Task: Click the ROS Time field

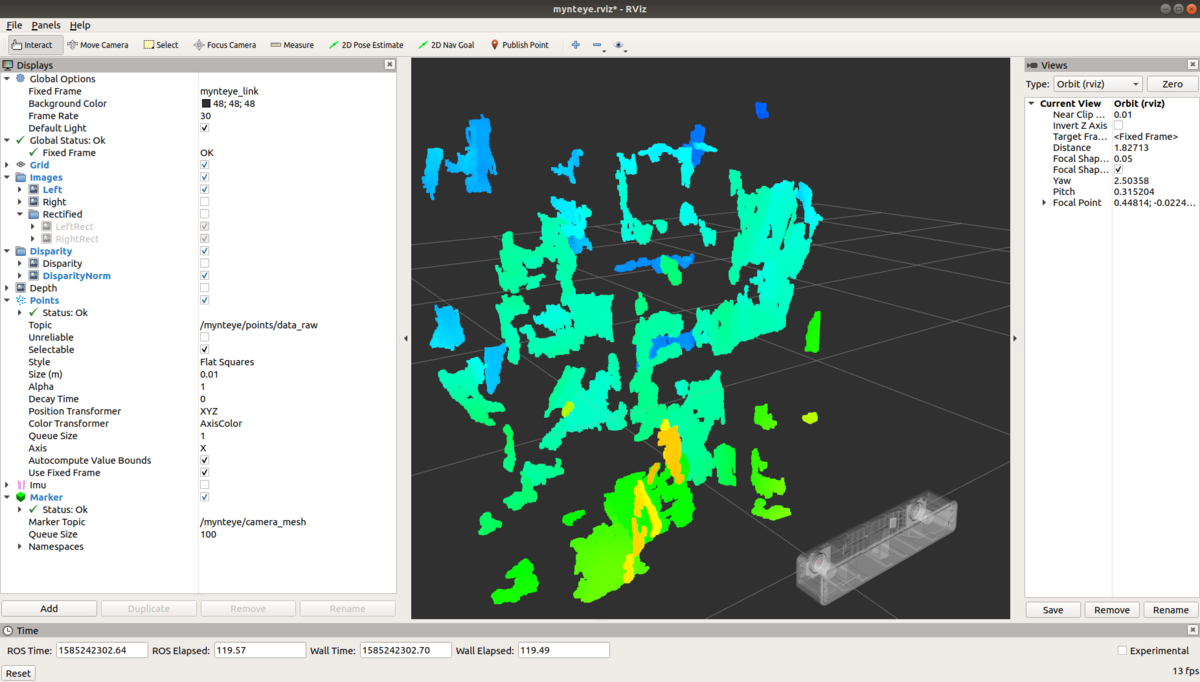Action: (102, 650)
